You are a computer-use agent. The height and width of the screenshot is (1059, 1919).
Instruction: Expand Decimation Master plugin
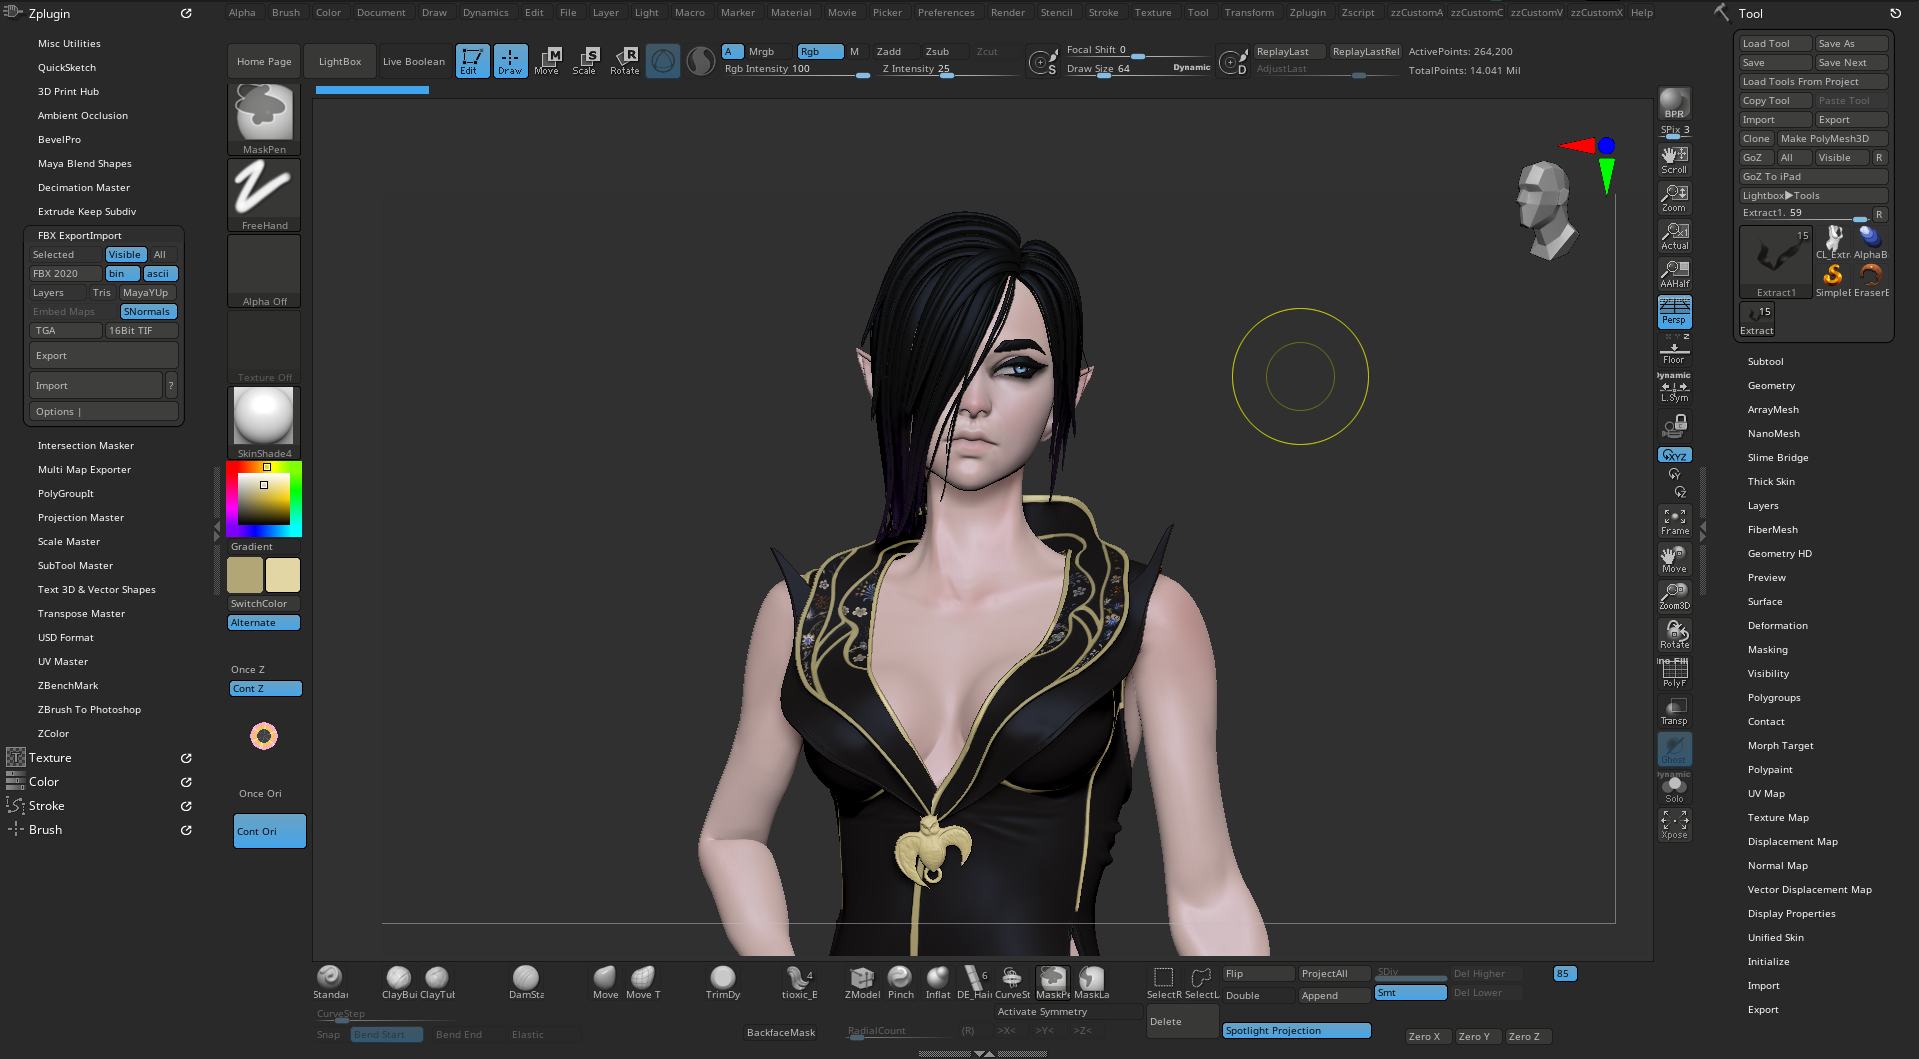tap(84, 188)
